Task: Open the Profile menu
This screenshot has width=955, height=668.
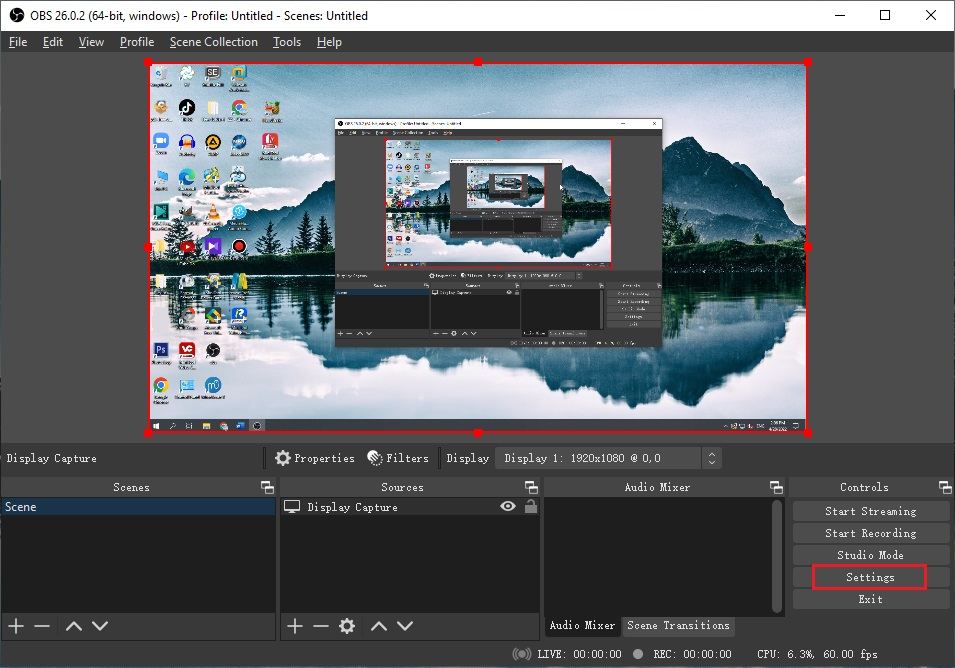Action: coord(137,42)
